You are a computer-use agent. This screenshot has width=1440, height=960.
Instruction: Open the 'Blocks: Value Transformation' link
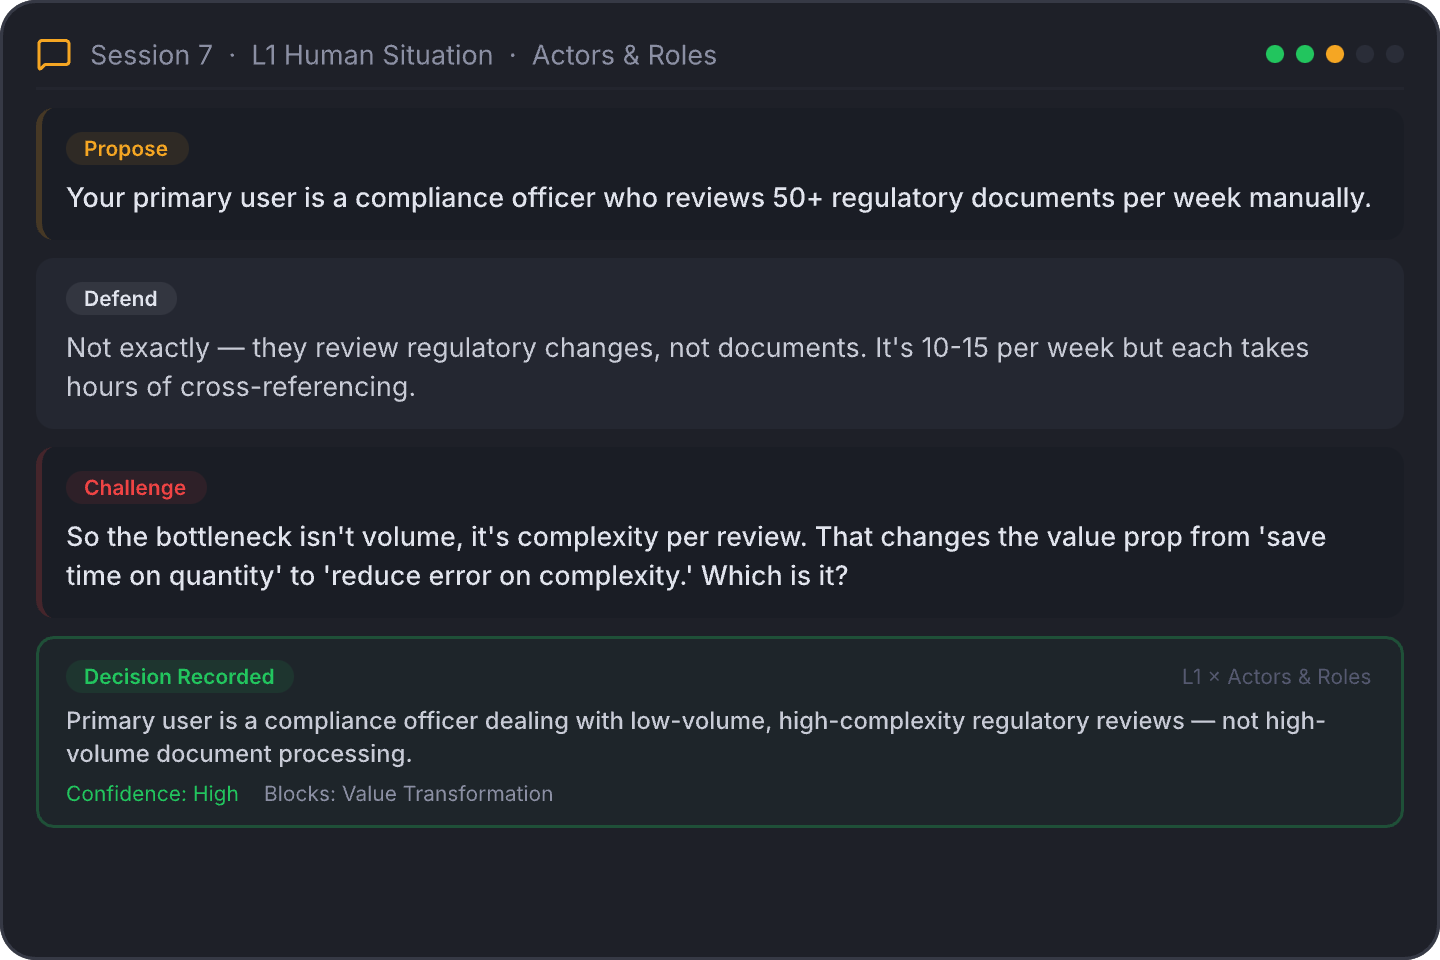coord(408,794)
